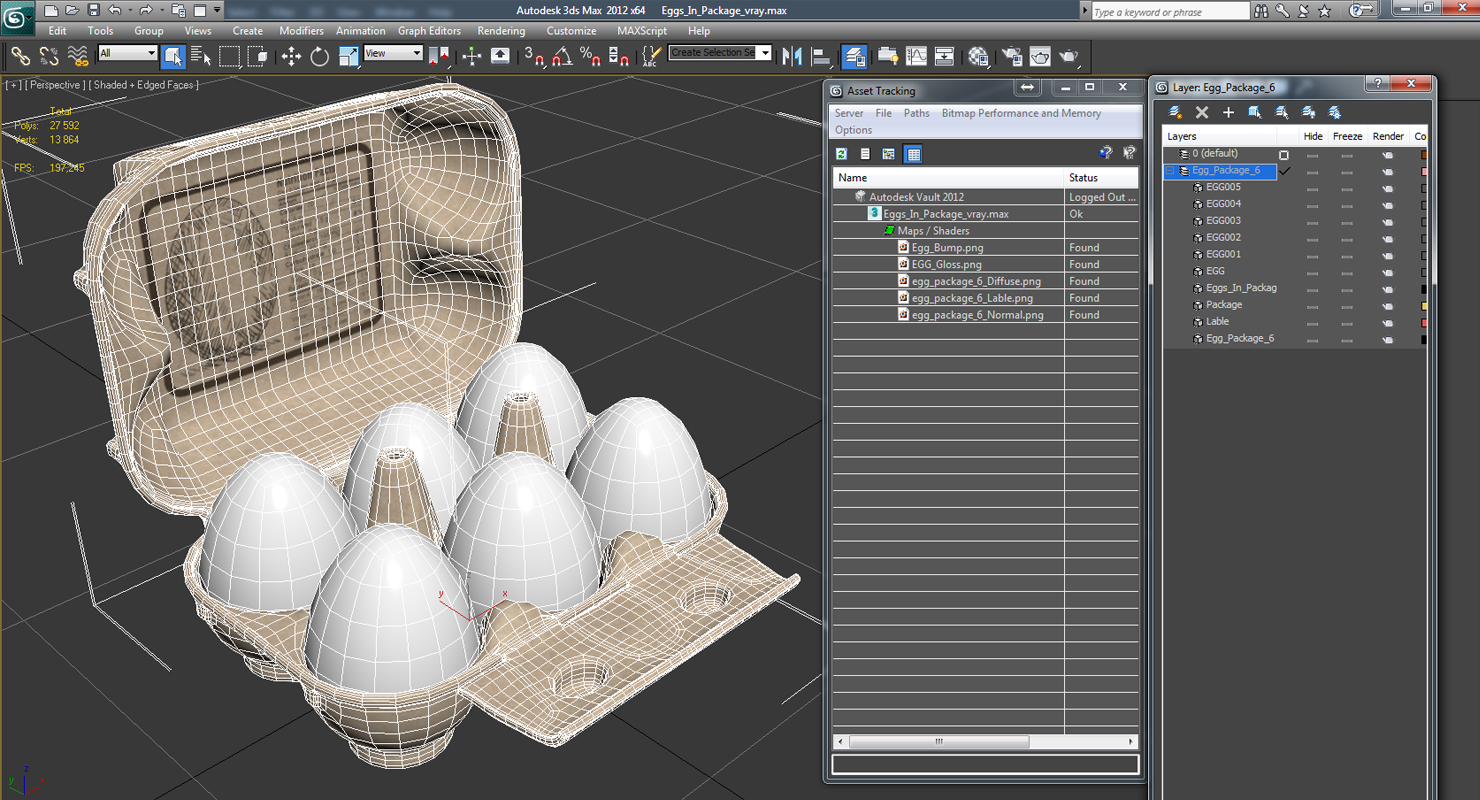Open the Mirror tool

(792, 57)
